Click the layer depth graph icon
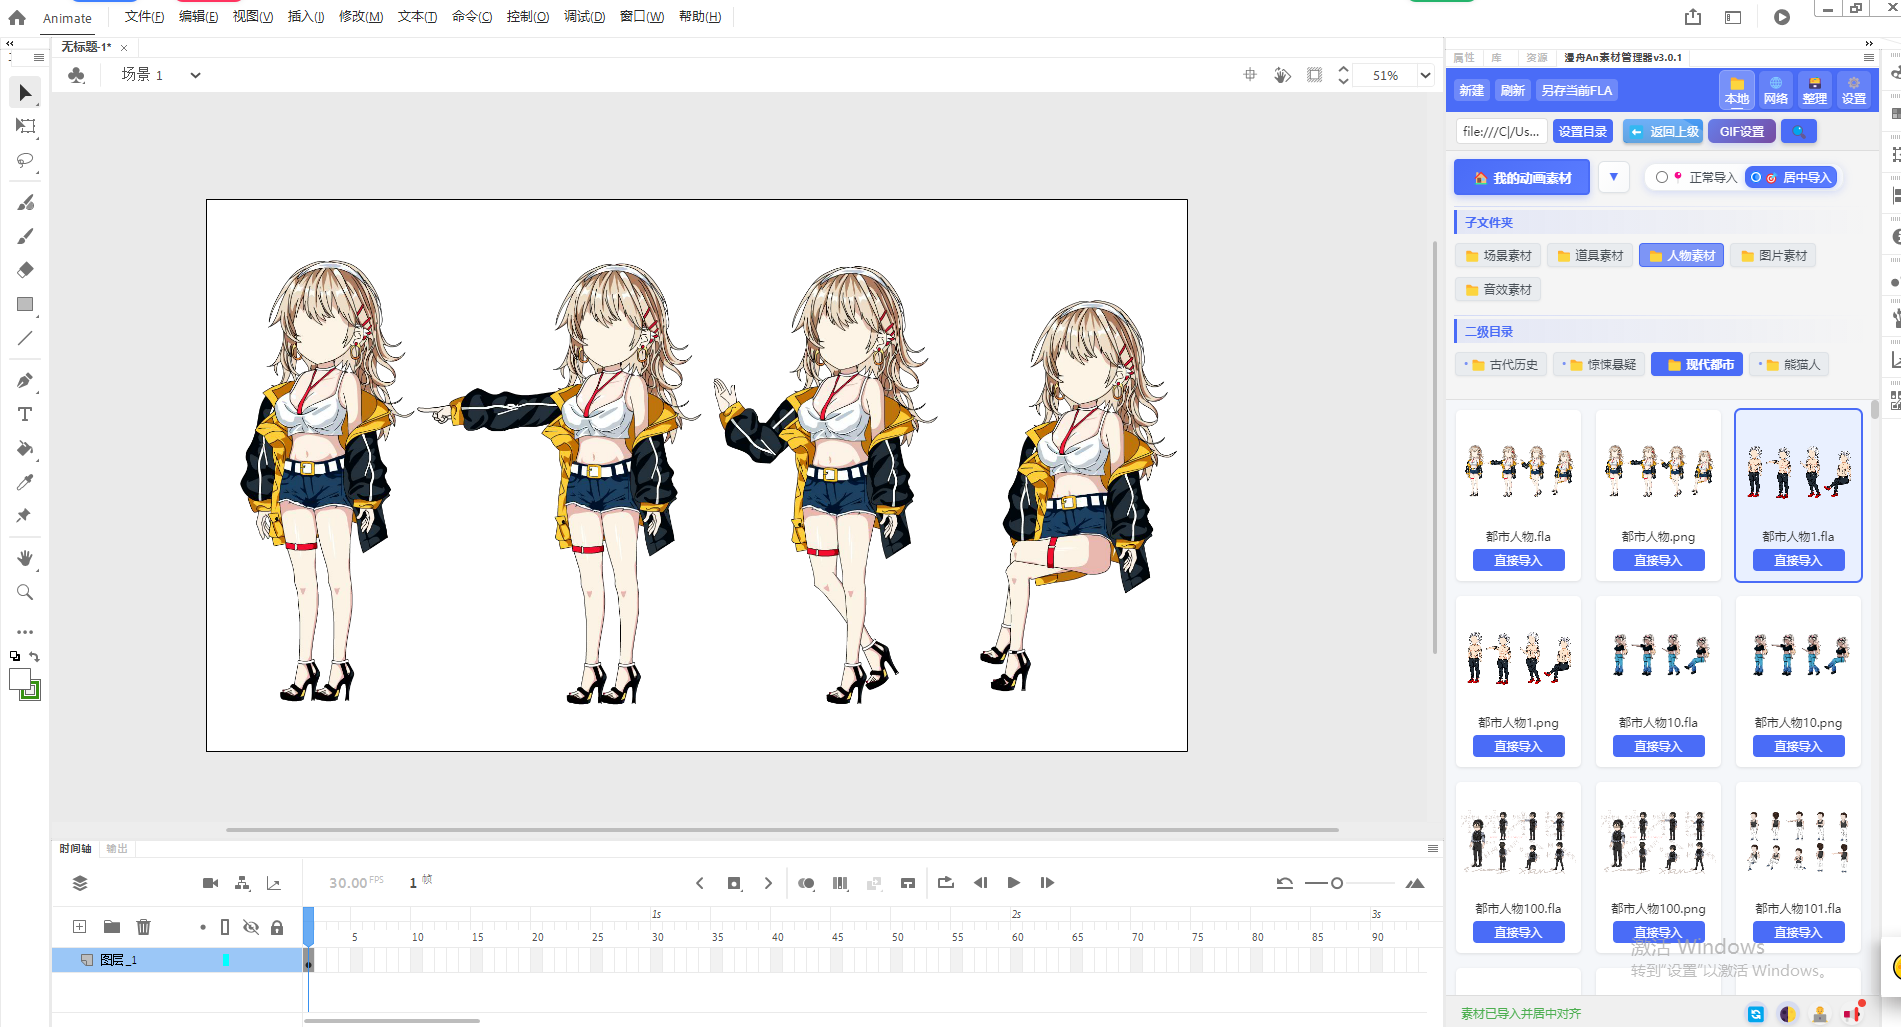This screenshot has width=1901, height=1027. click(x=274, y=883)
